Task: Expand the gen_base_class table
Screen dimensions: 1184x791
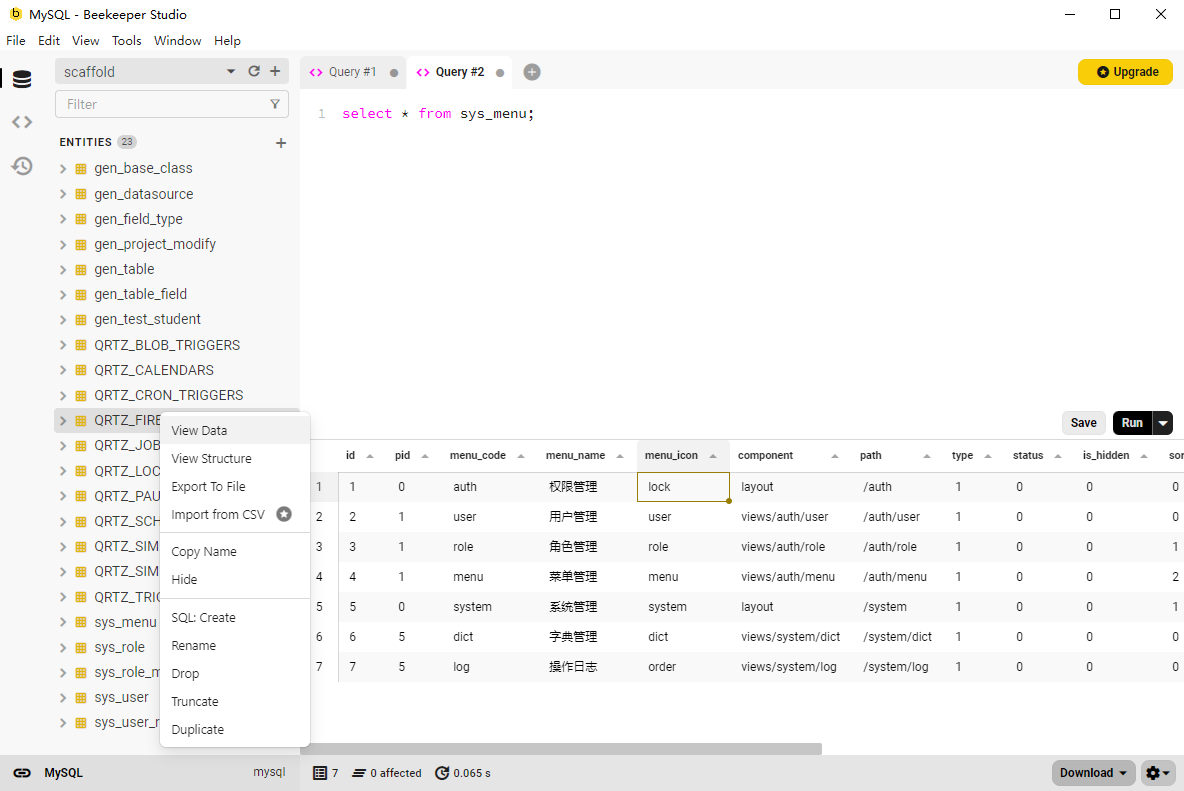Action: pos(63,169)
